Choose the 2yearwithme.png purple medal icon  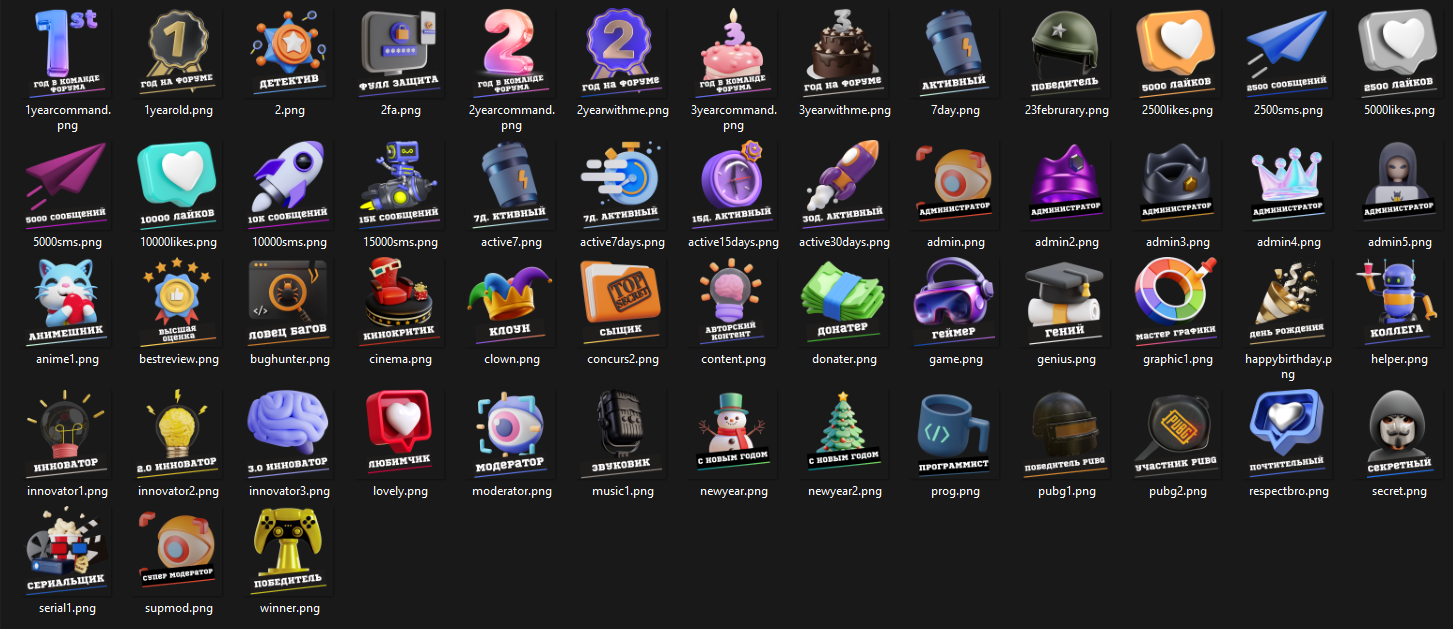pyautogui.click(x=622, y=53)
